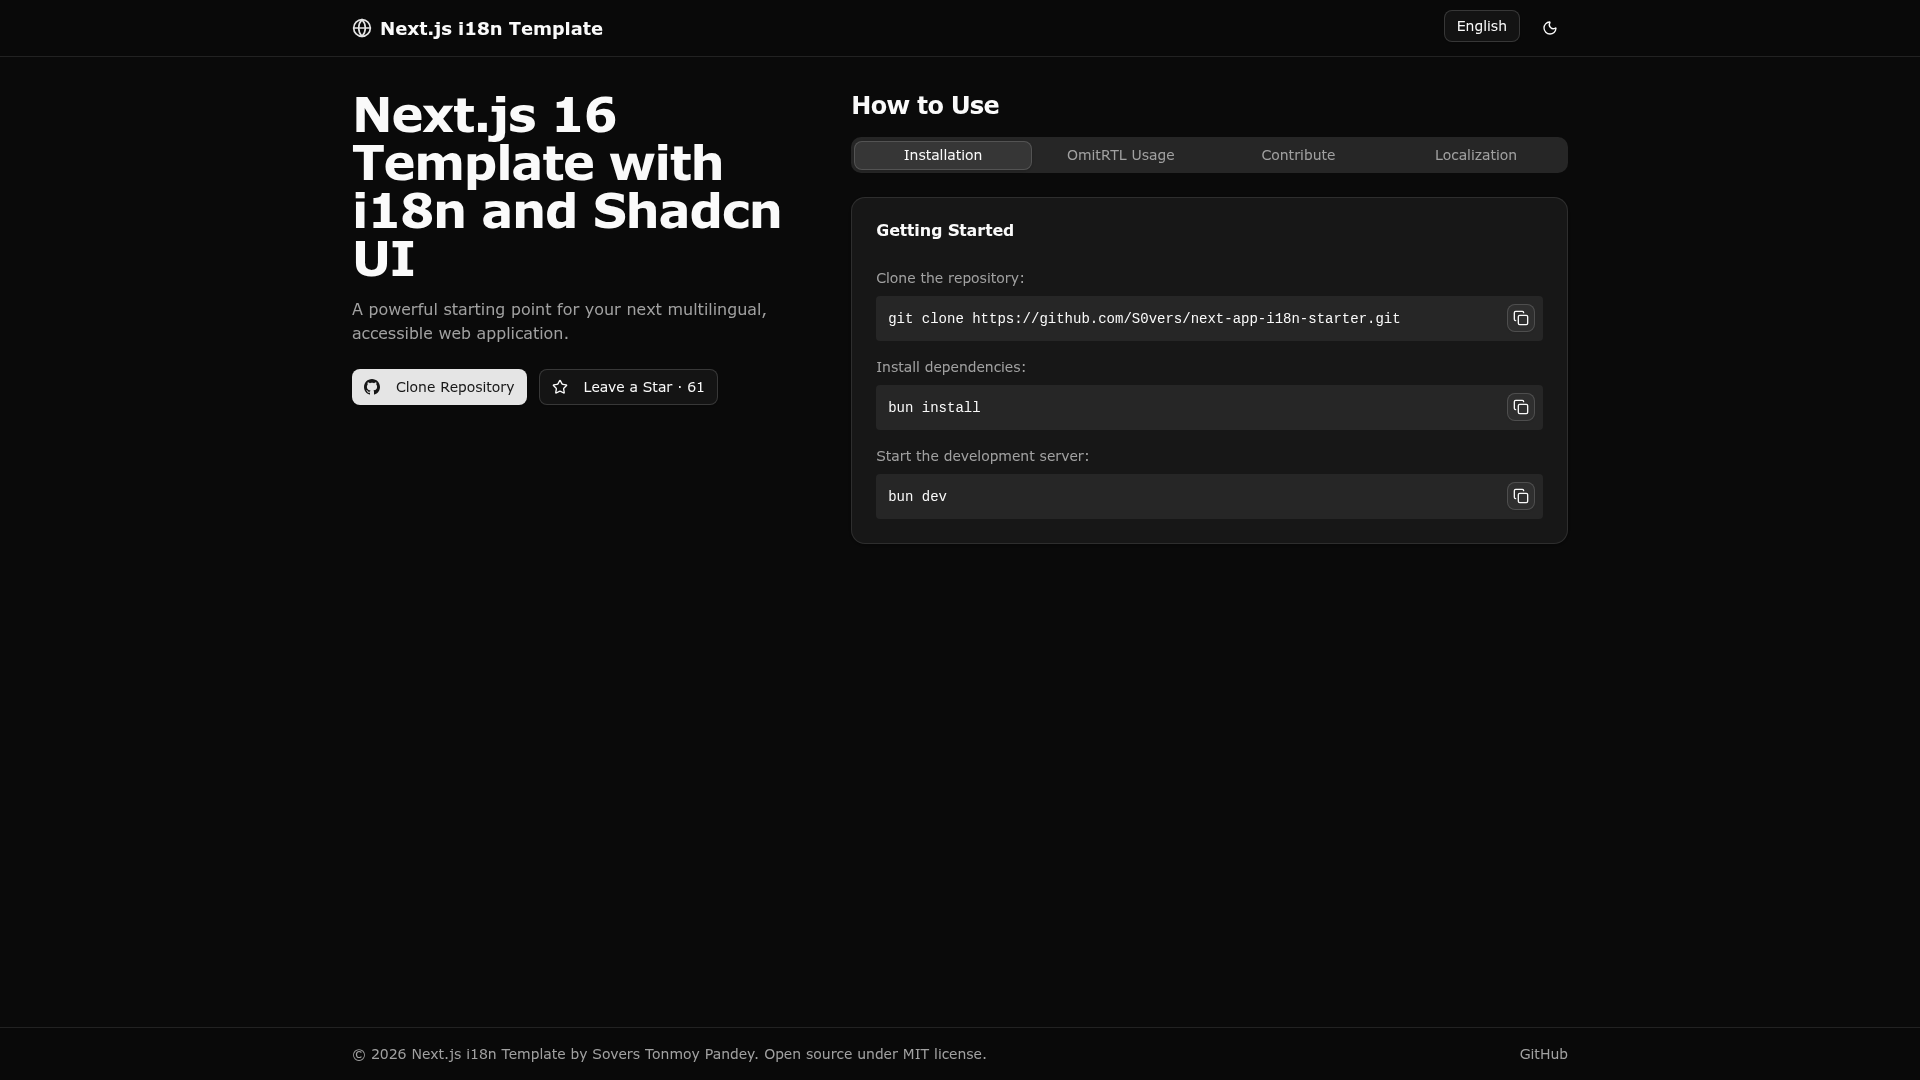
Task: Click the 'How to Use' heading
Action: click(925, 105)
